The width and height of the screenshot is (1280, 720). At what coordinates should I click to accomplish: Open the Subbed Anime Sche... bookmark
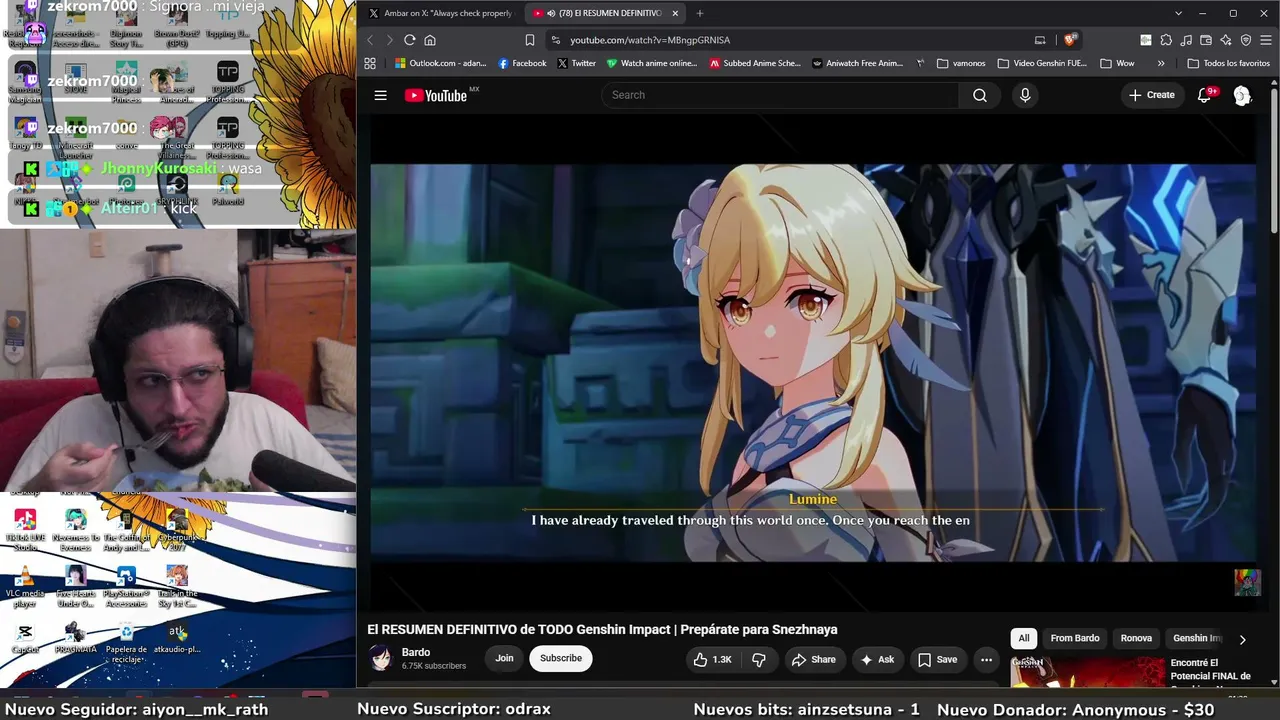coord(755,63)
